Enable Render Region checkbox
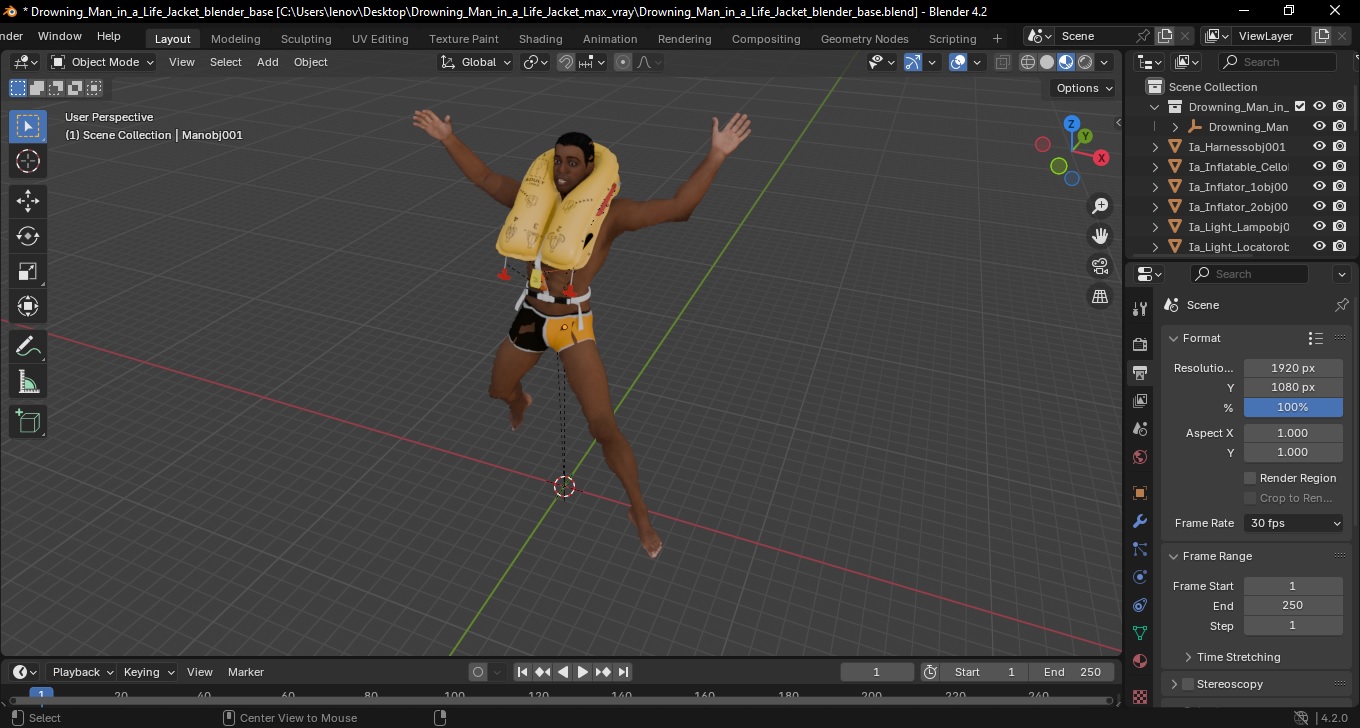Screen dimensions: 1360x728 pos(1250,478)
